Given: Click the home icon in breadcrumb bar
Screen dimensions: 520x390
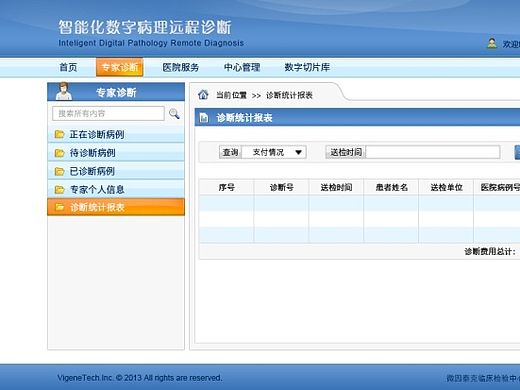Looking at the screenshot, I should (203, 95).
